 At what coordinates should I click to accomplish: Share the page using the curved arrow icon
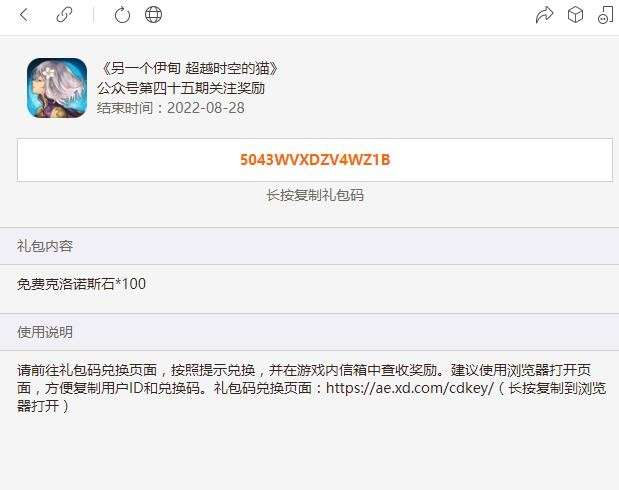click(544, 15)
